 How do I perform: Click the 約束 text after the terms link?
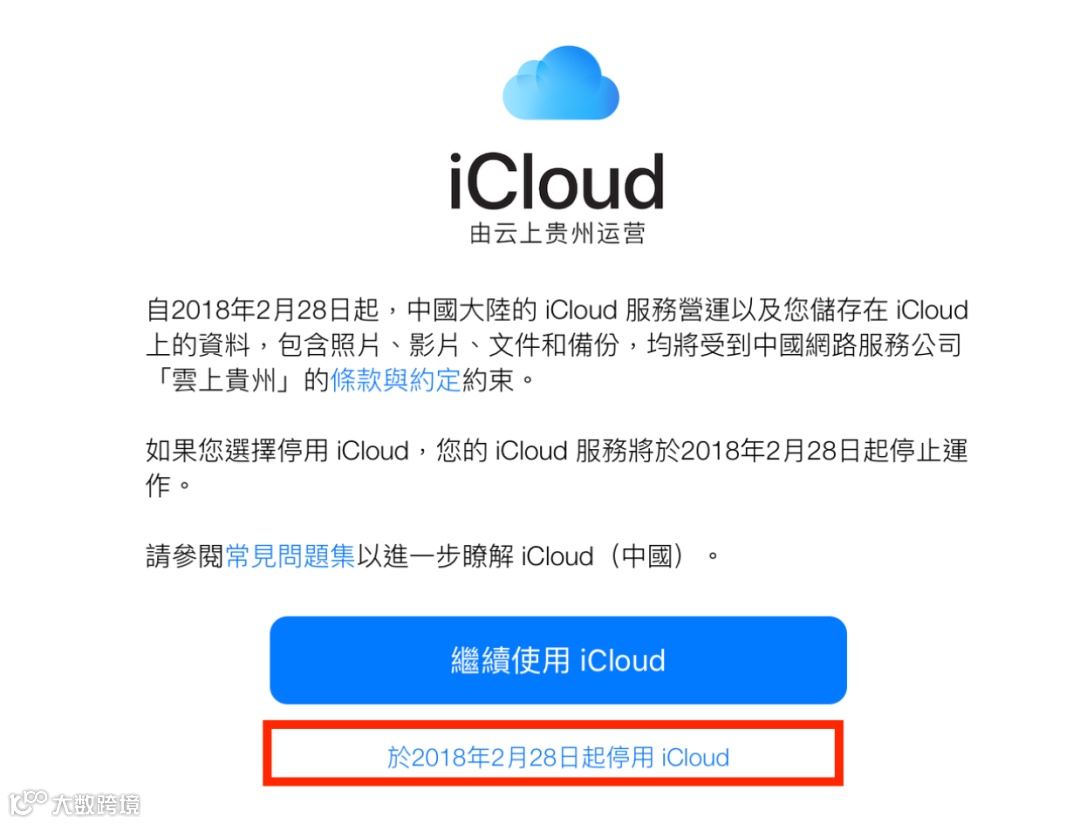488,380
